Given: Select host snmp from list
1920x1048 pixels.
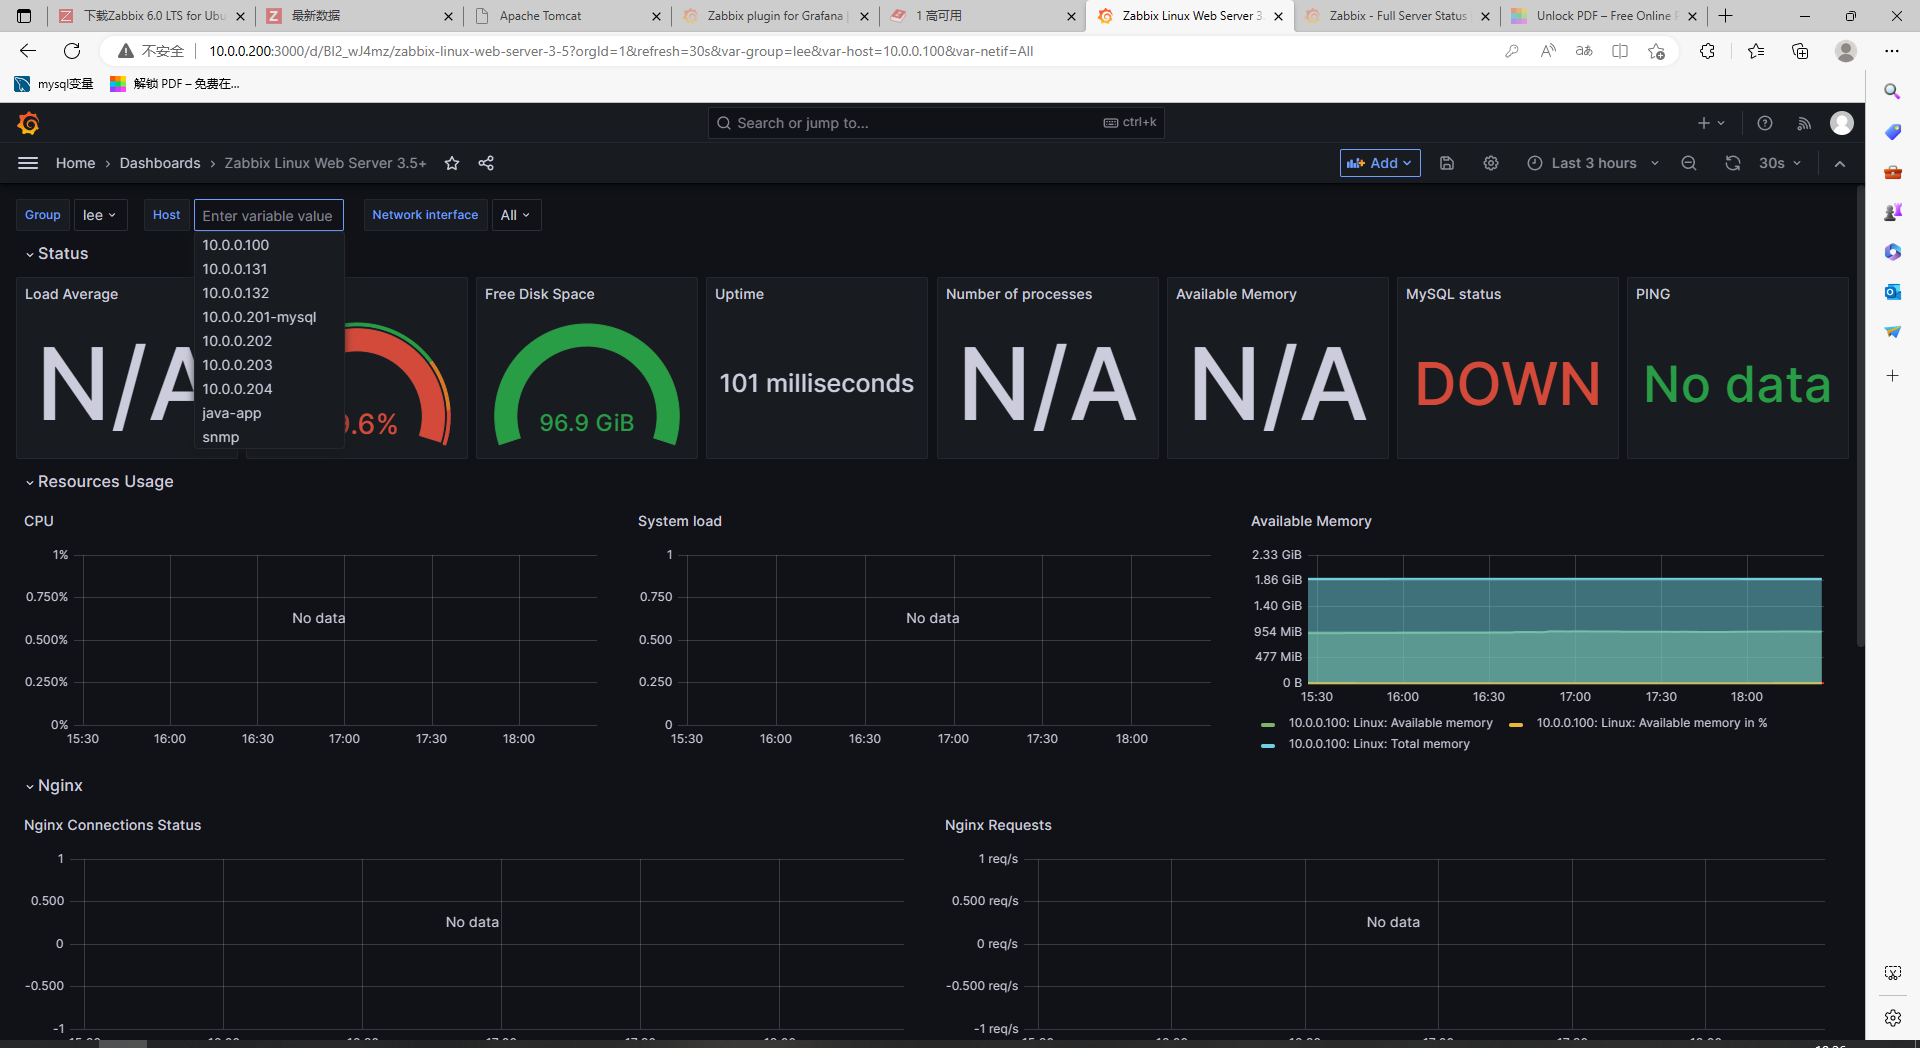Looking at the screenshot, I should click(269, 437).
